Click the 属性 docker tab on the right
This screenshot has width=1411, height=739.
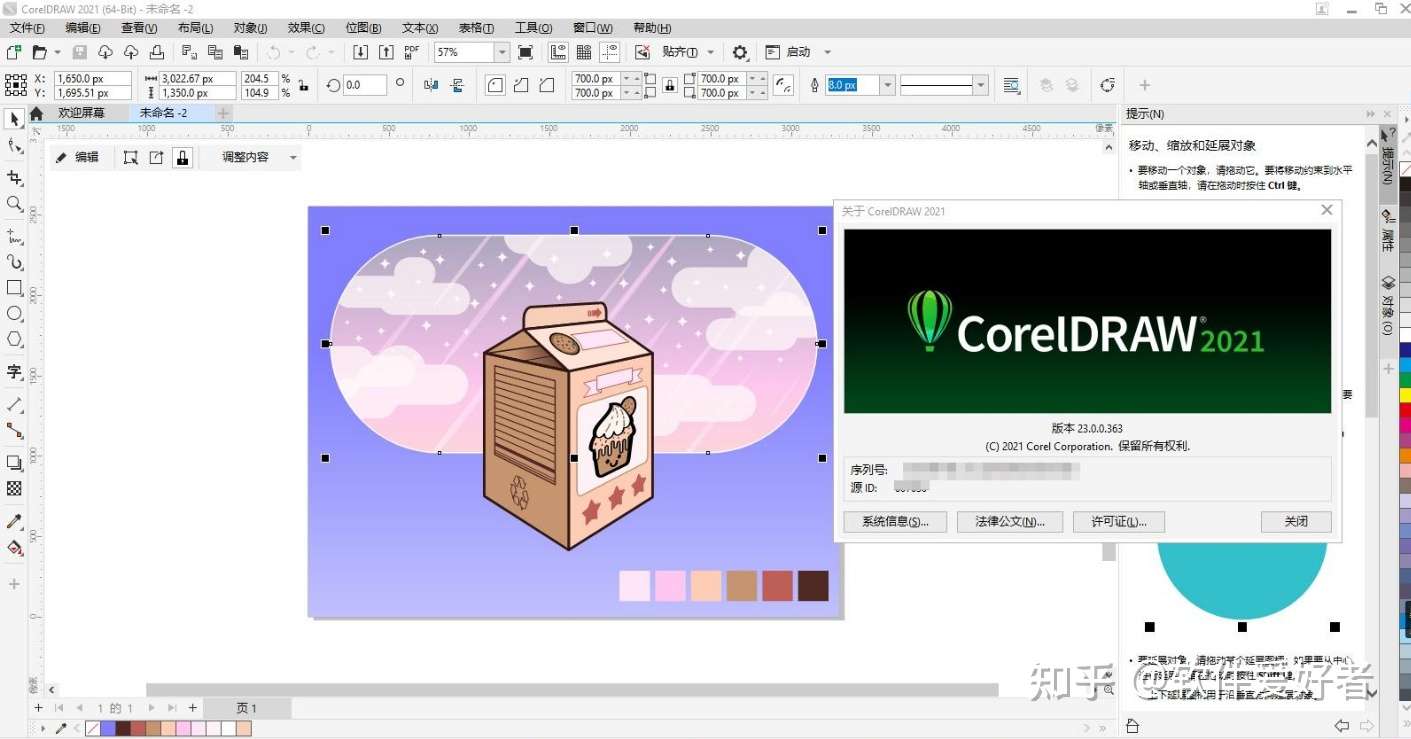click(x=1389, y=232)
